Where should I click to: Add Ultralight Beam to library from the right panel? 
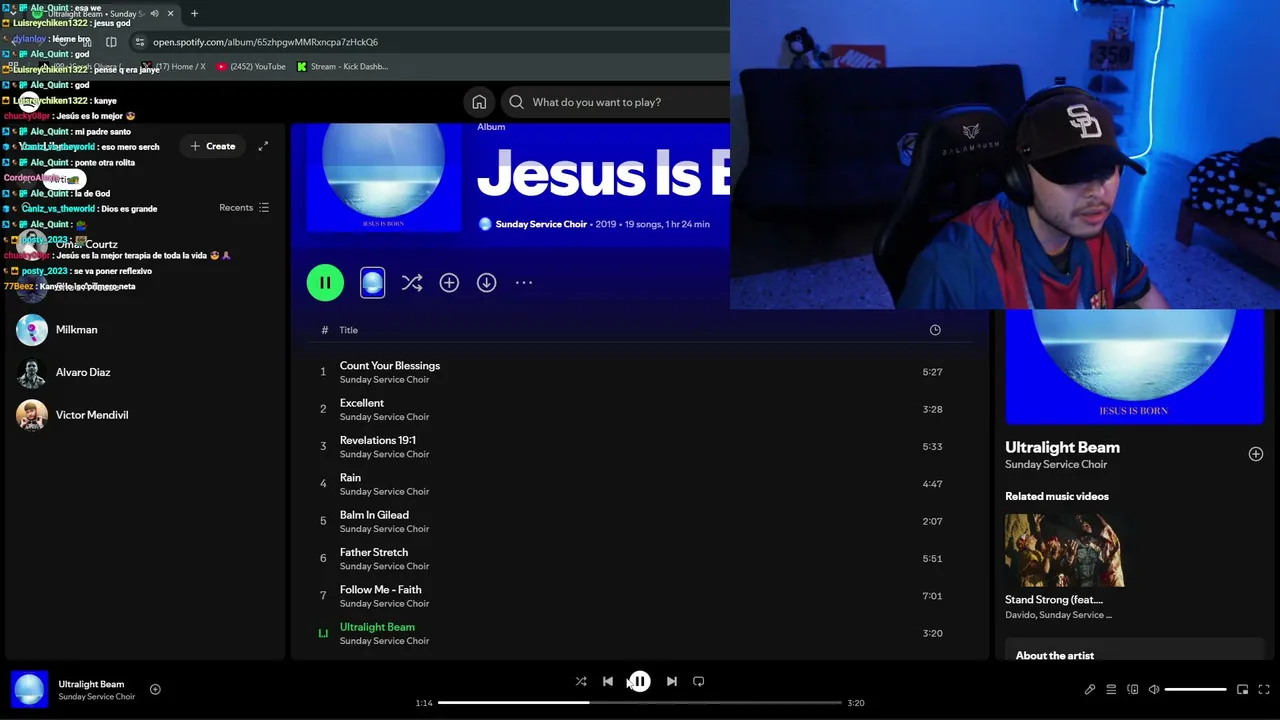(1256, 454)
